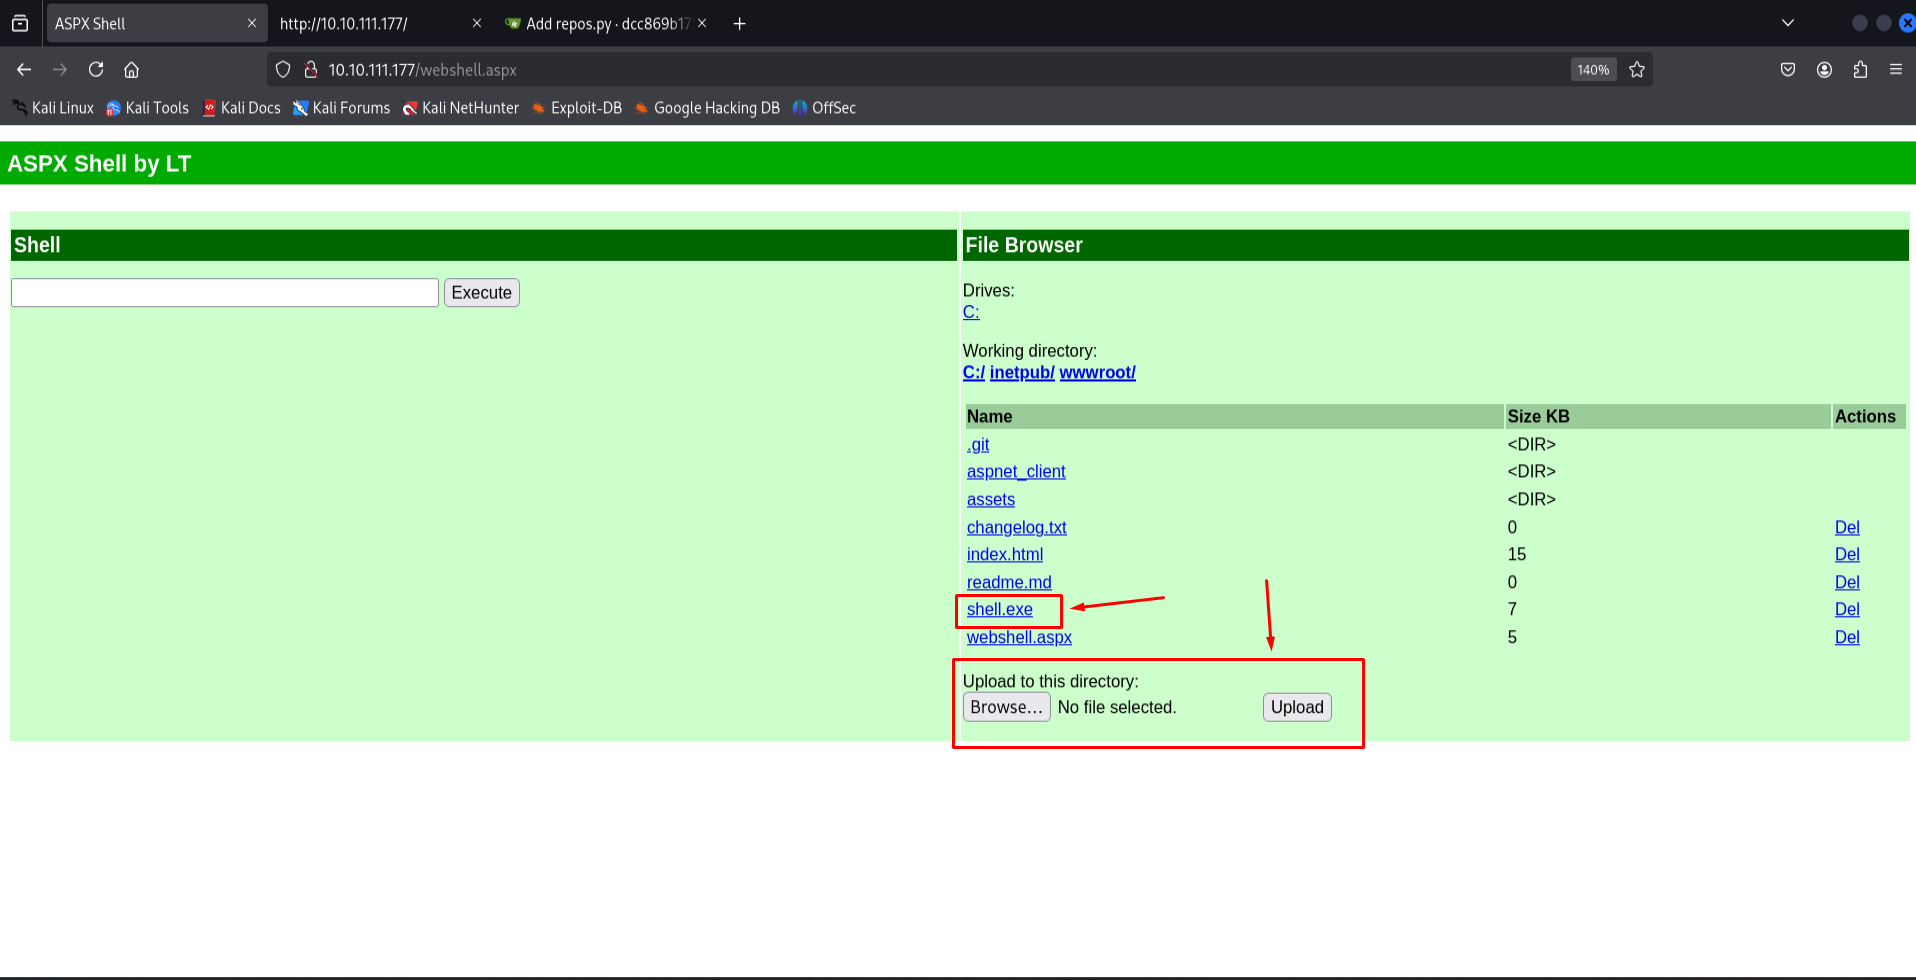
Task: Open the readme.md file
Action: (x=1009, y=582)
